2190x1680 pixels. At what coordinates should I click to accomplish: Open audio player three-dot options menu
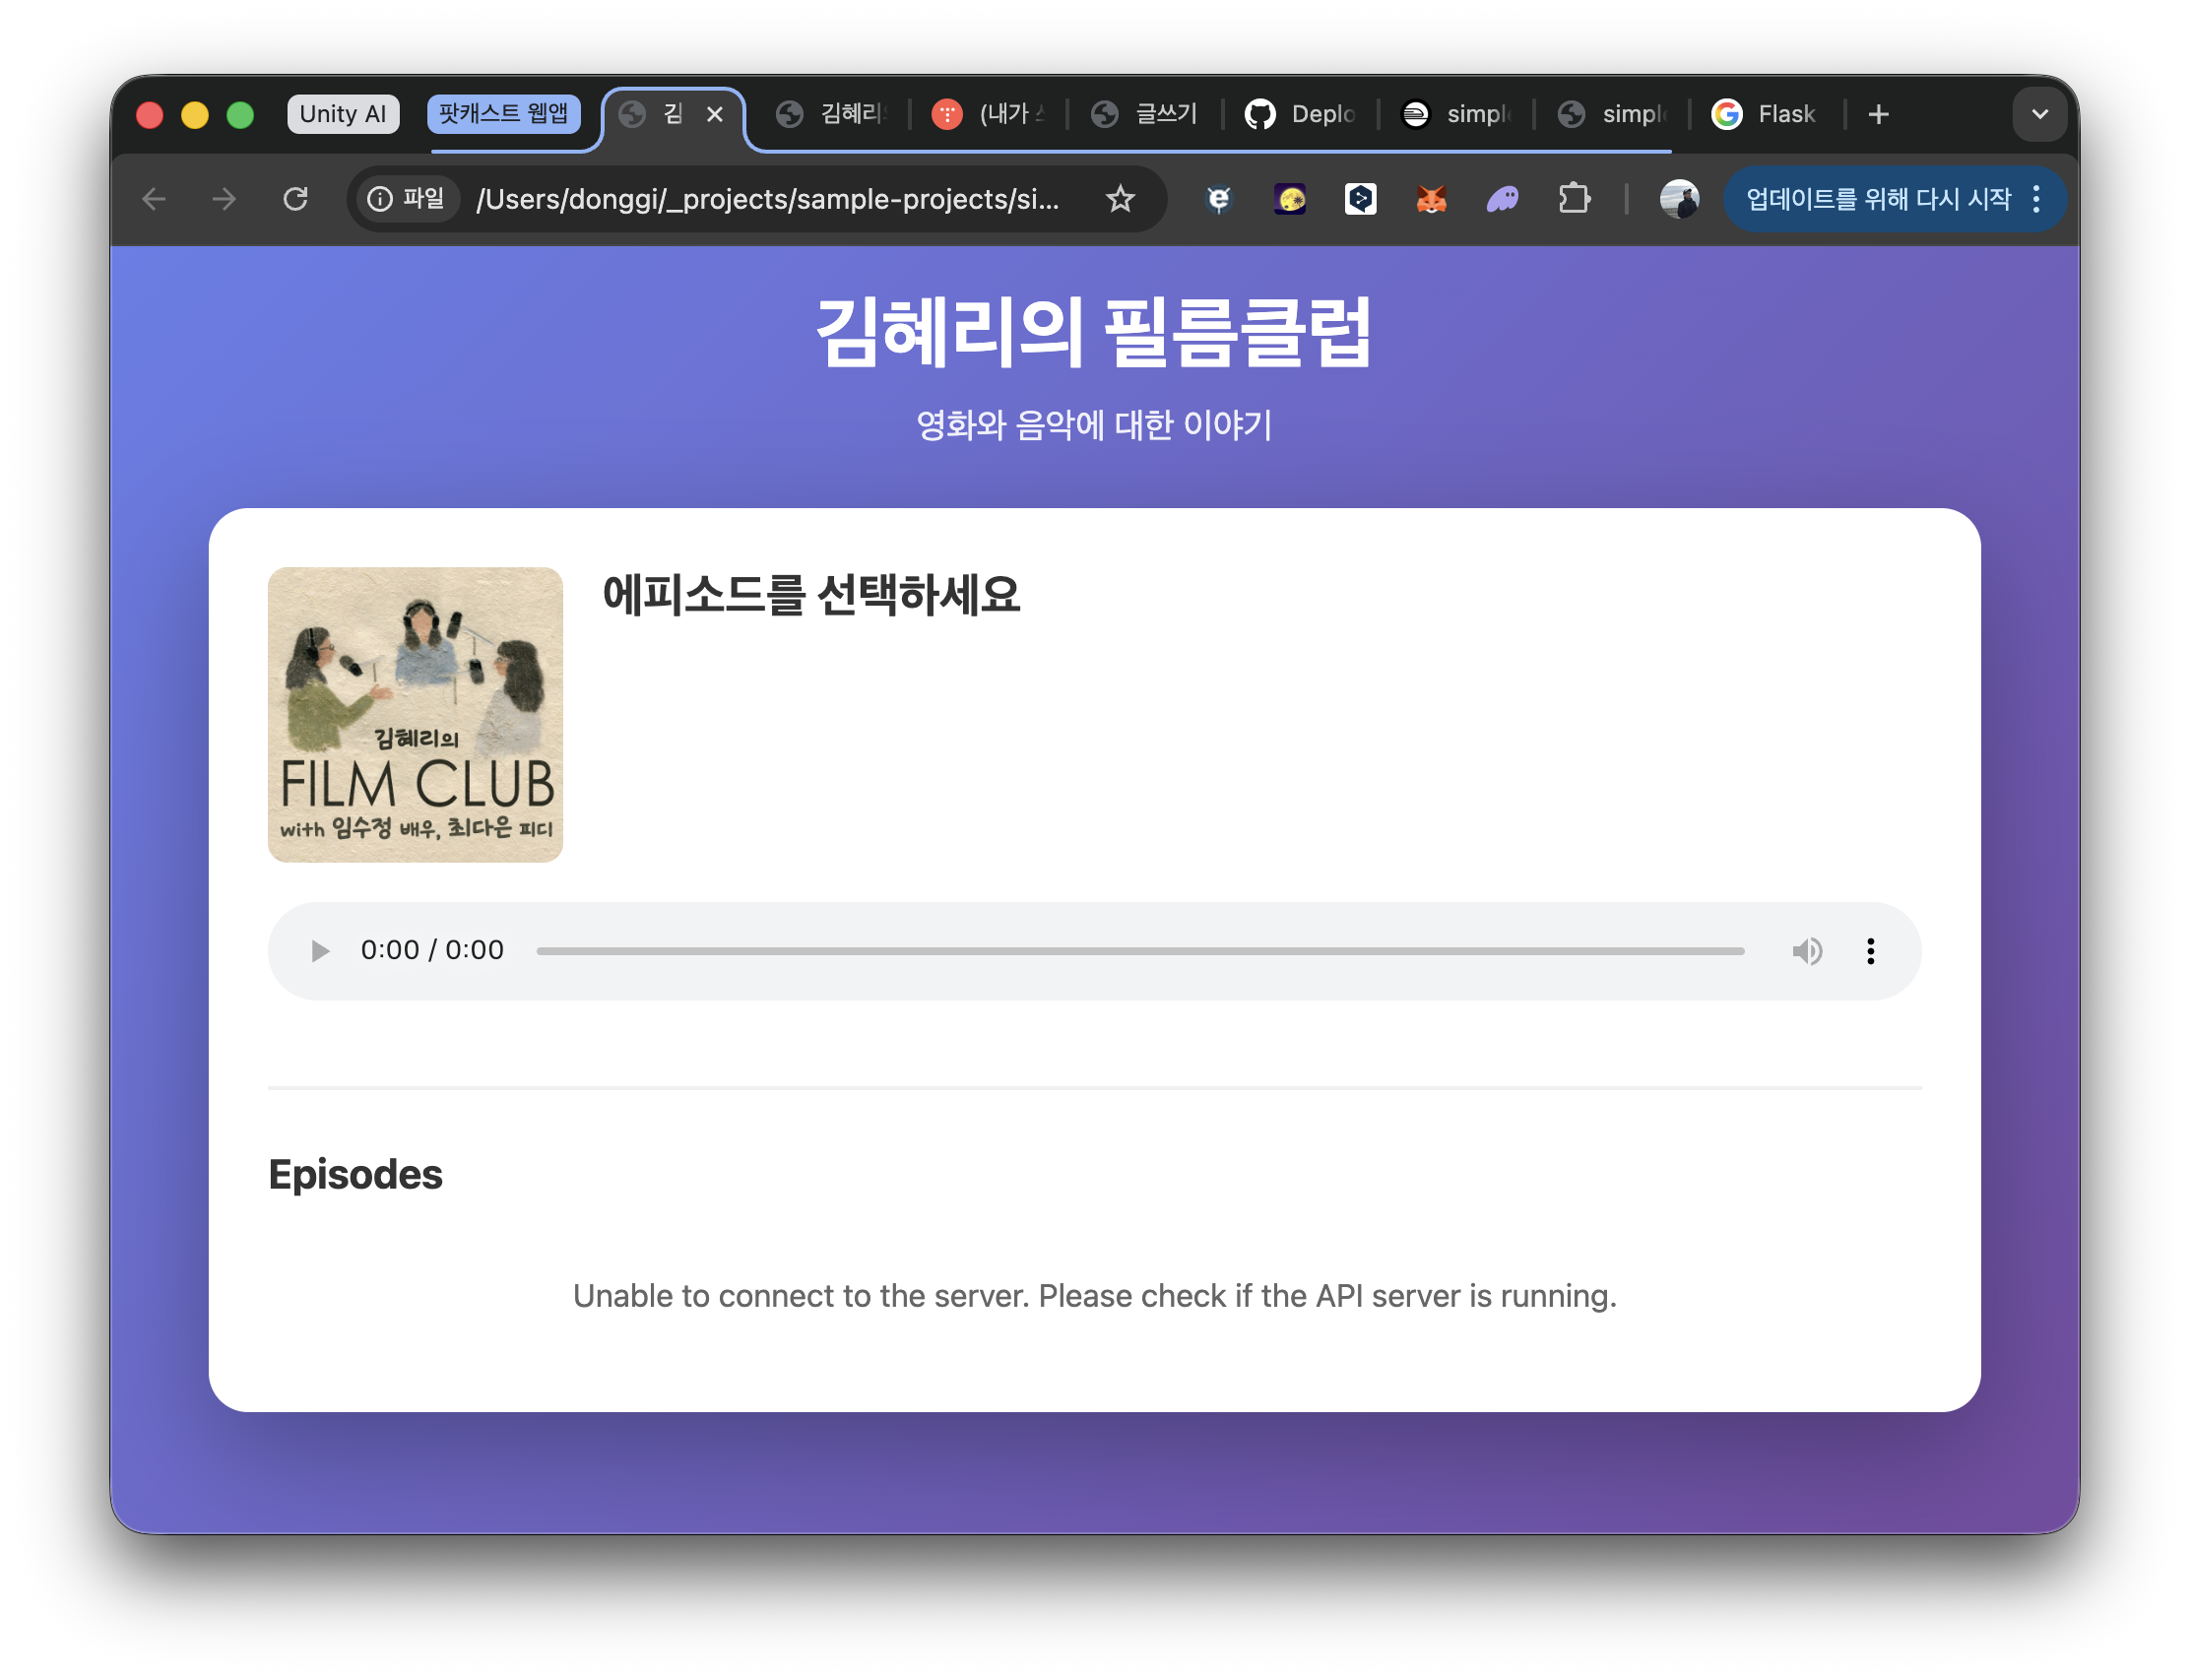pos(1870,951)
